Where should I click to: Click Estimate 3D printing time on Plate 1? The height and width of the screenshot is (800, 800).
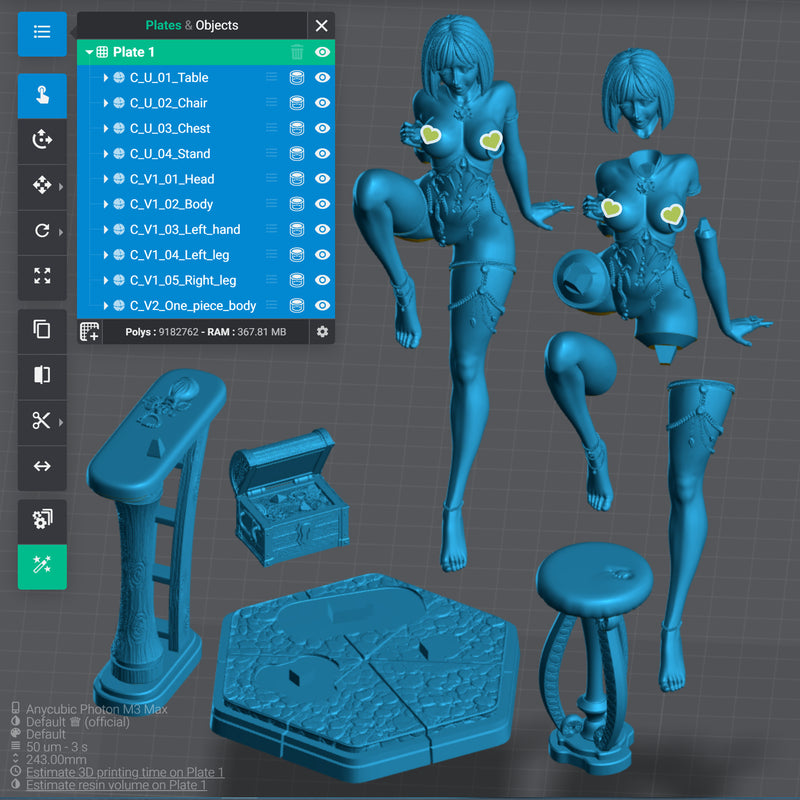[125, 772]
